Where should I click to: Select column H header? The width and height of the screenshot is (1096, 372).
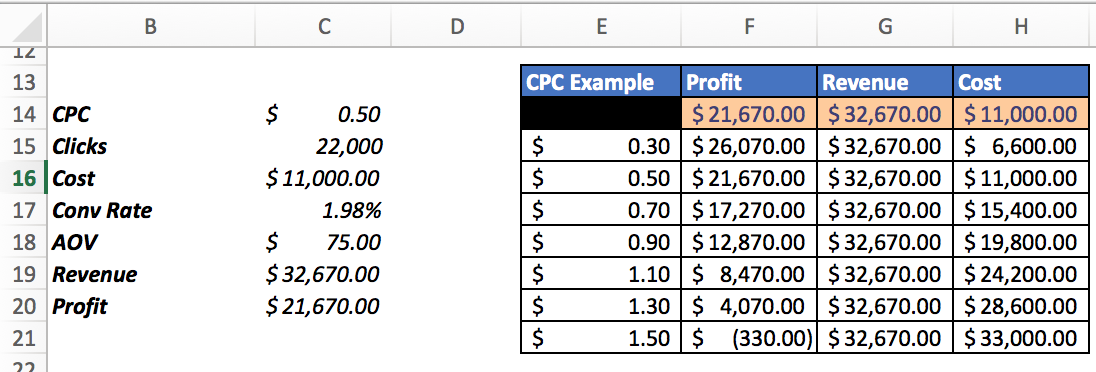[1021, 27]
